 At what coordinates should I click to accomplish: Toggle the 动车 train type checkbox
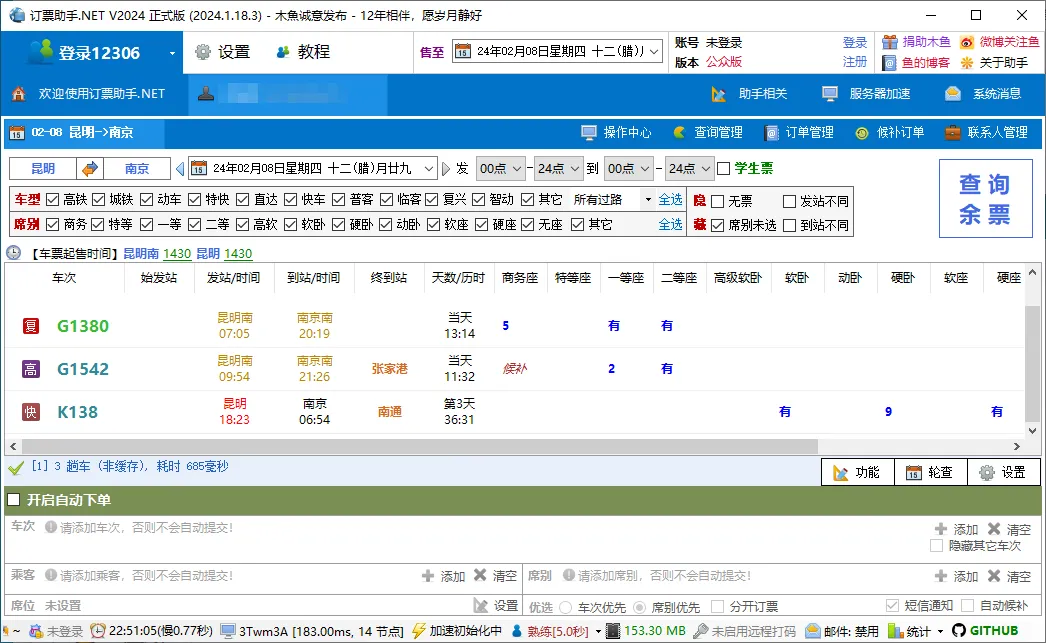tap(147, 199)
